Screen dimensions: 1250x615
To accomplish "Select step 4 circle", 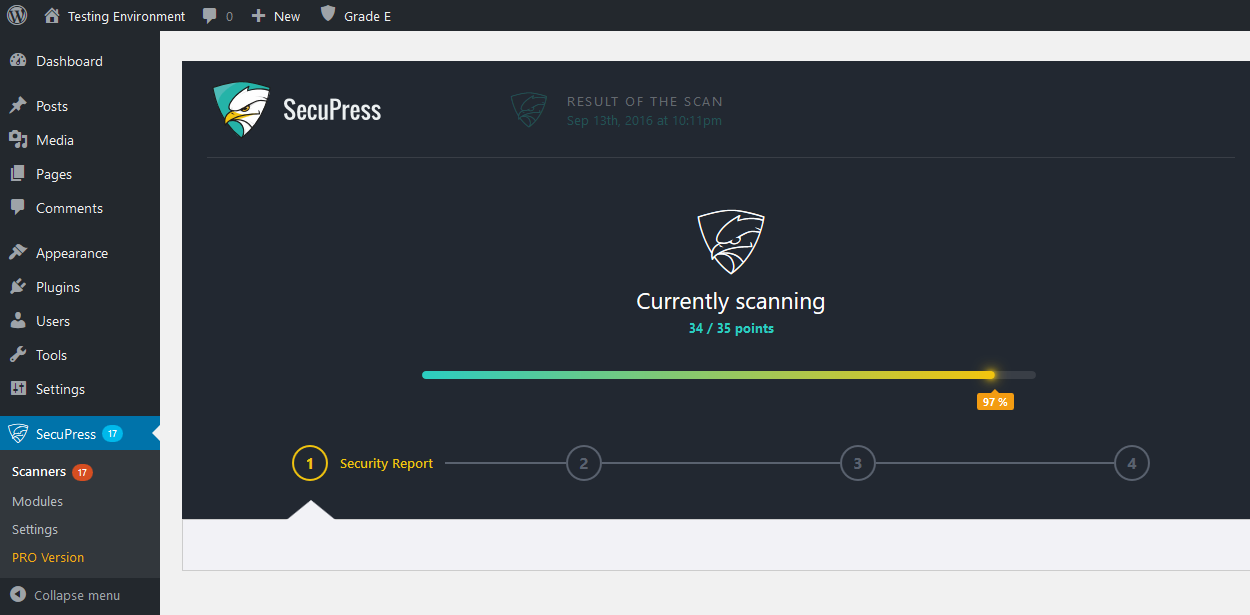I will click(x=1132, y=463).
